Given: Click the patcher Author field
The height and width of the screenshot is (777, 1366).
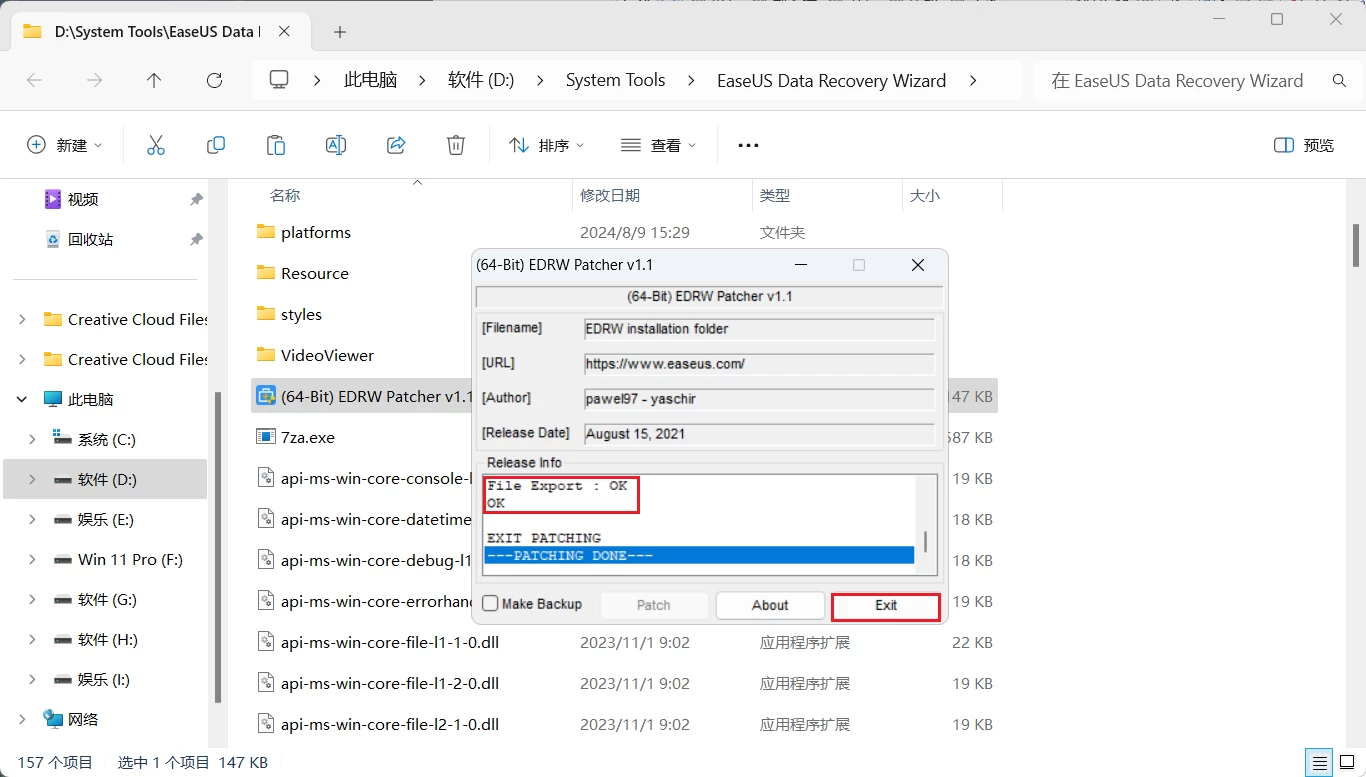Looking at the screenshot, I should (x=759, y=398).
